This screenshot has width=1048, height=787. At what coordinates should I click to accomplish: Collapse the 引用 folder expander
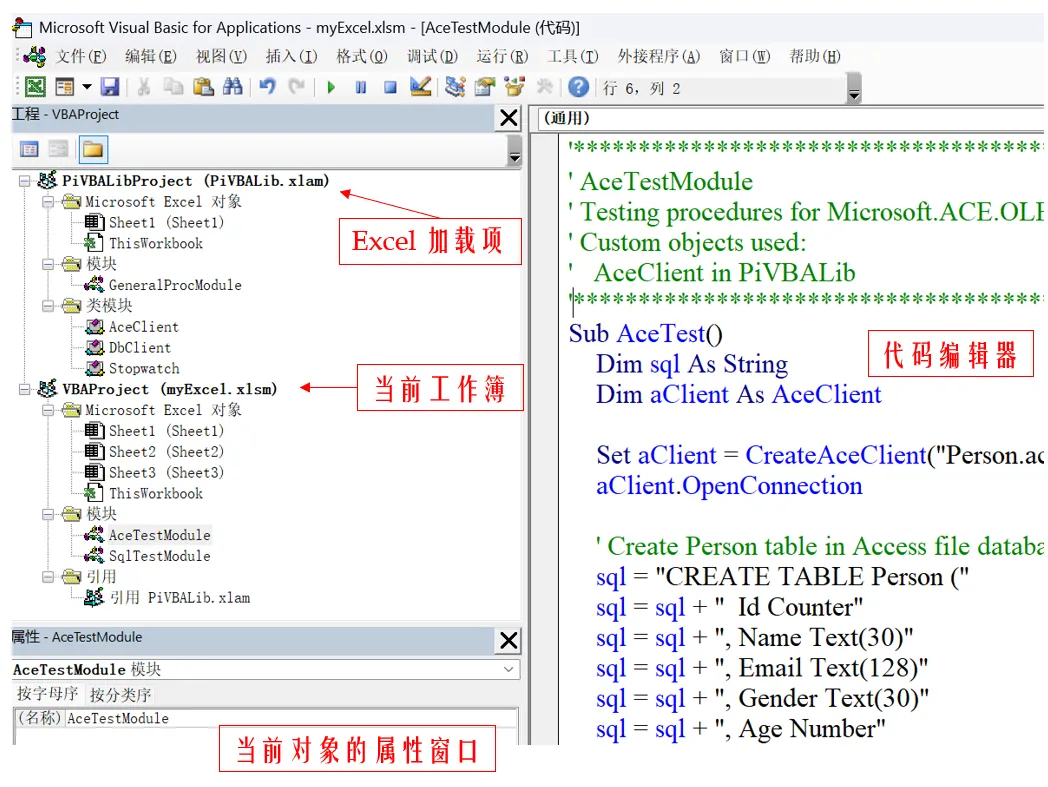point(48,577)
